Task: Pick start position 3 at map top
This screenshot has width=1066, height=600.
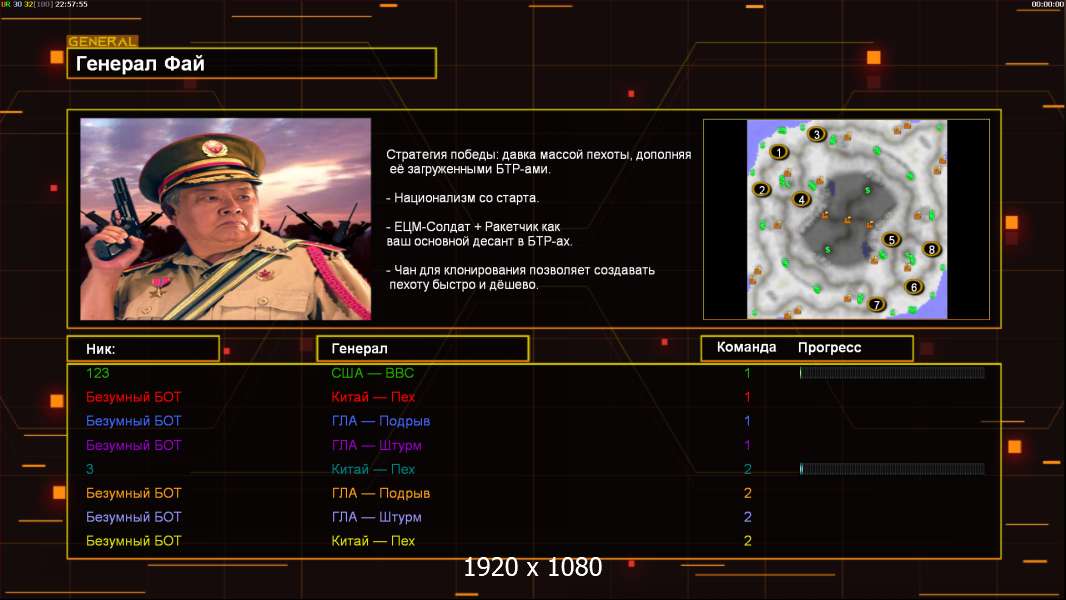Action: tap(817, 135)
